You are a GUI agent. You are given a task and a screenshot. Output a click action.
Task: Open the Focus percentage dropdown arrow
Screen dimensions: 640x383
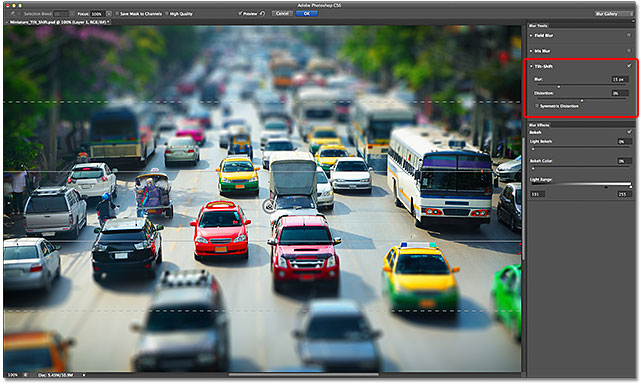click(109, 14)
